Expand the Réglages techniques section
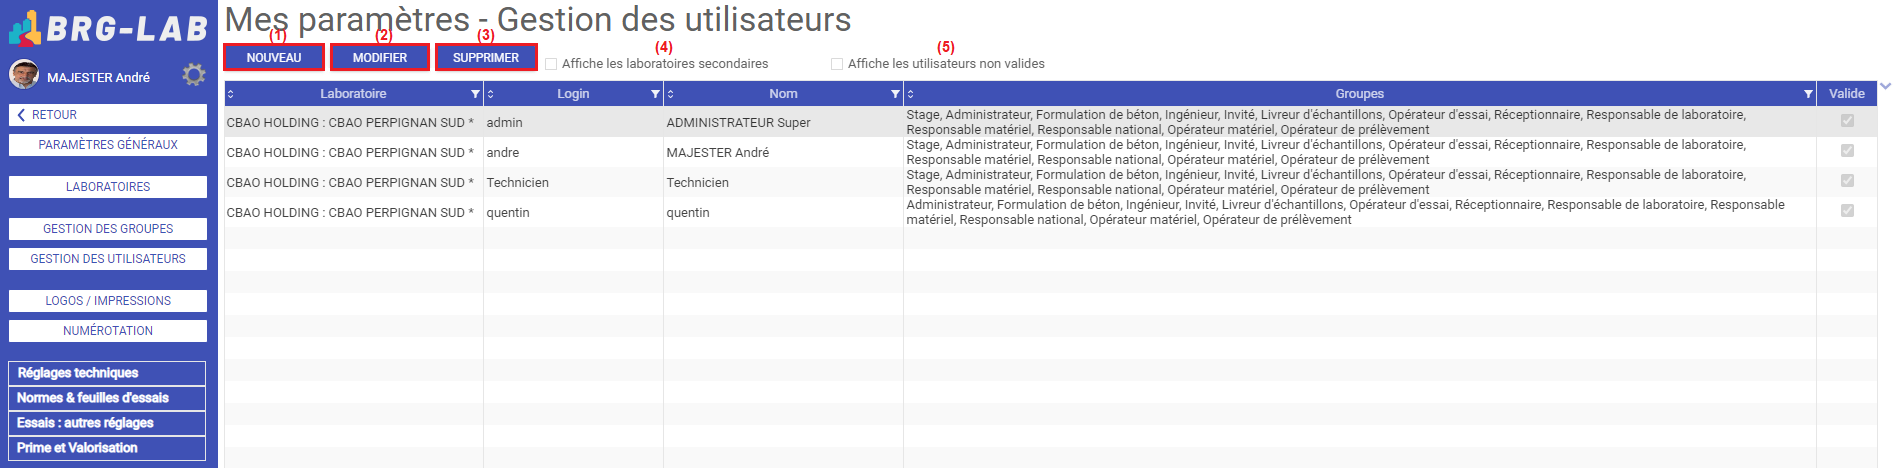 107,373
